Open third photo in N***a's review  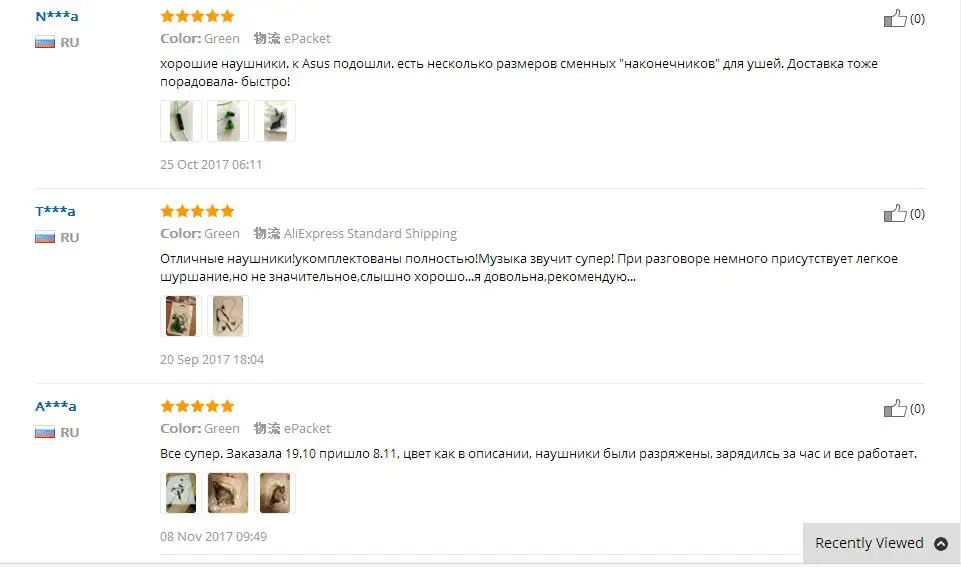point(275,121)
